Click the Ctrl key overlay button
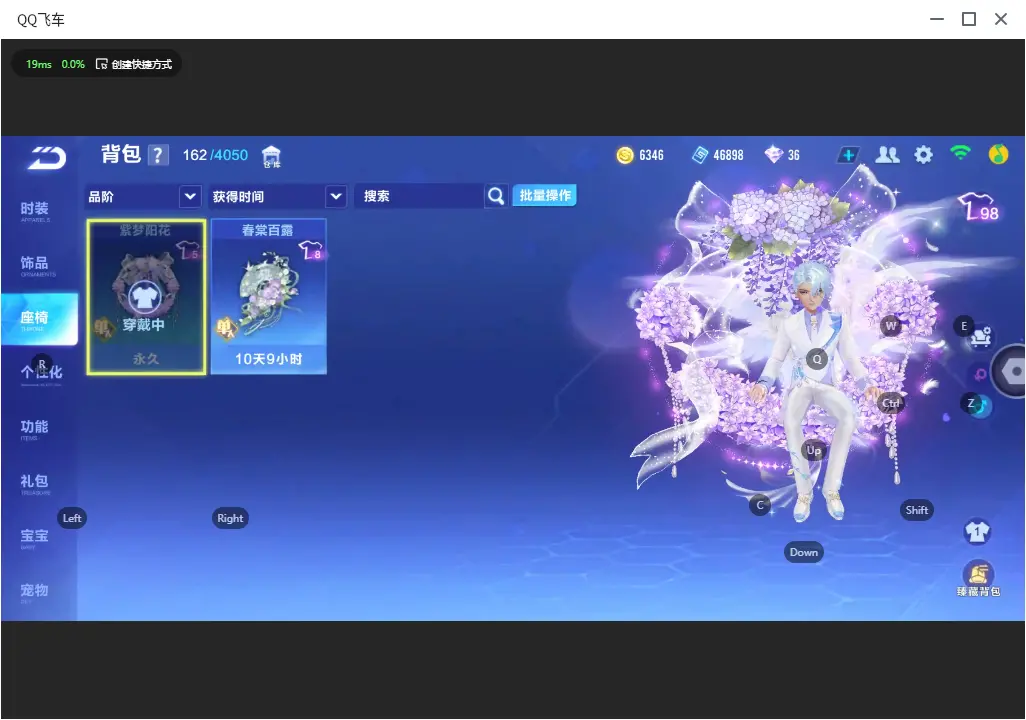1026x720 pixels. 891,403
